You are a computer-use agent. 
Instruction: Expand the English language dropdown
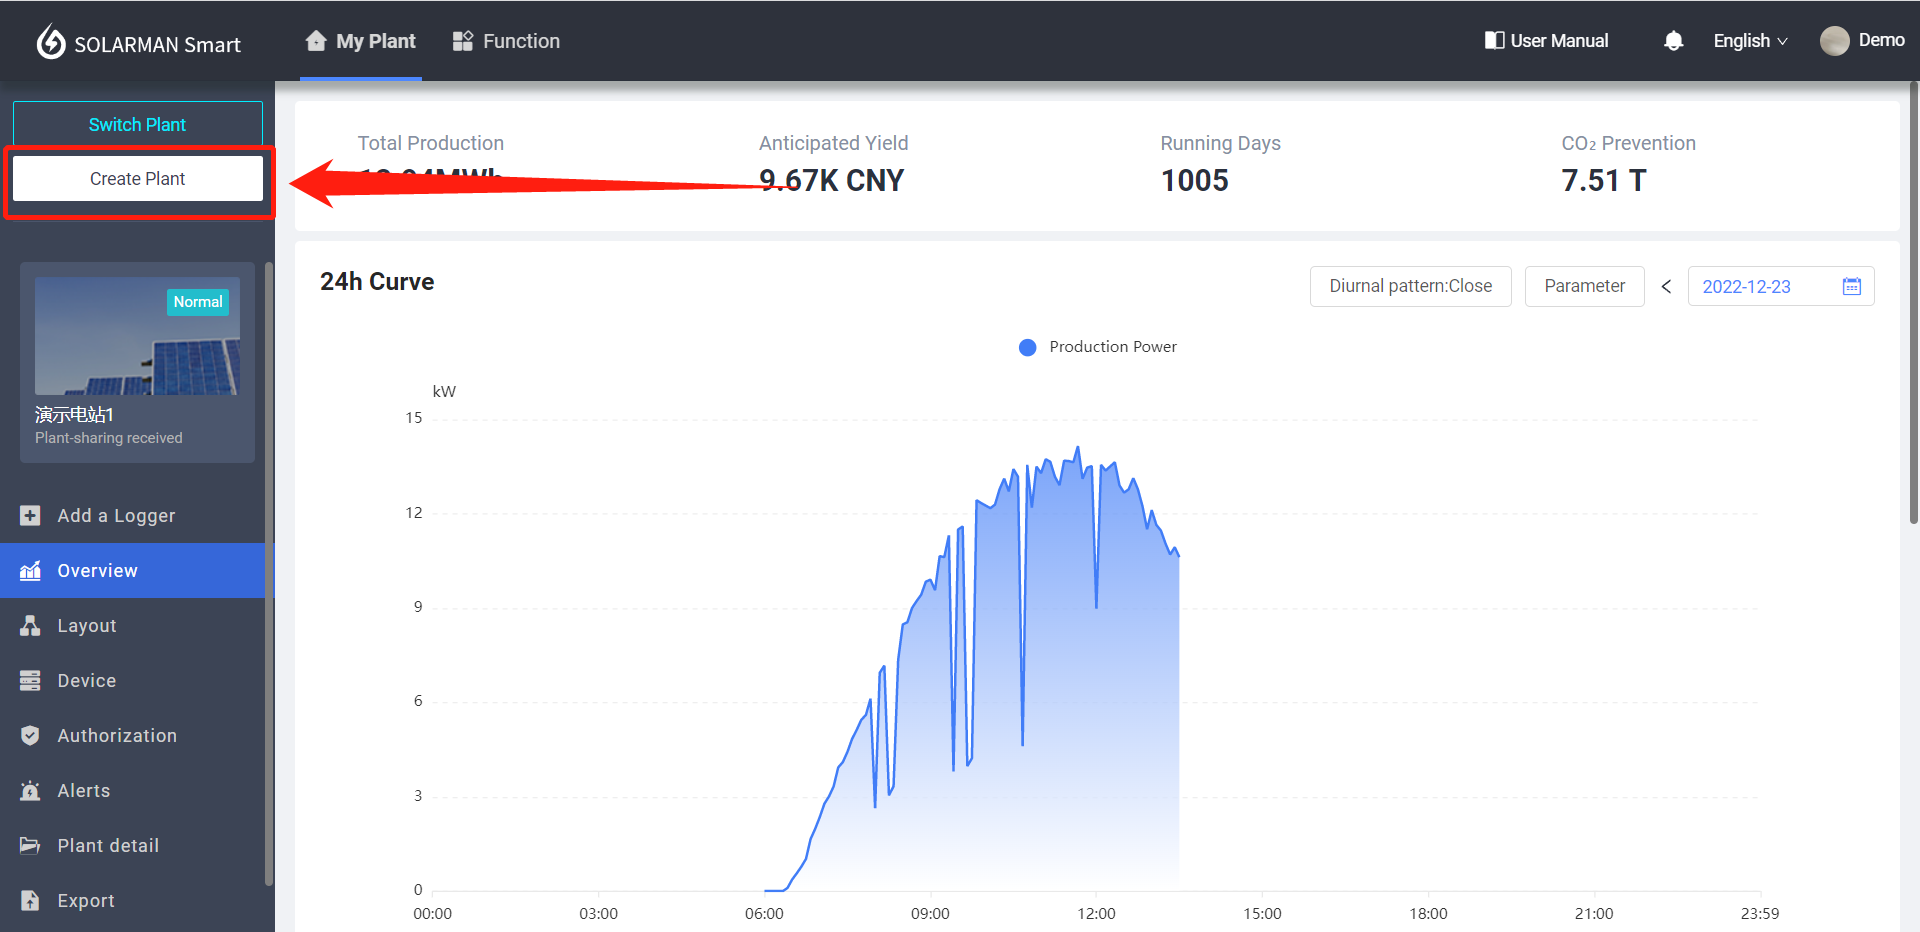click(1749, 41)
